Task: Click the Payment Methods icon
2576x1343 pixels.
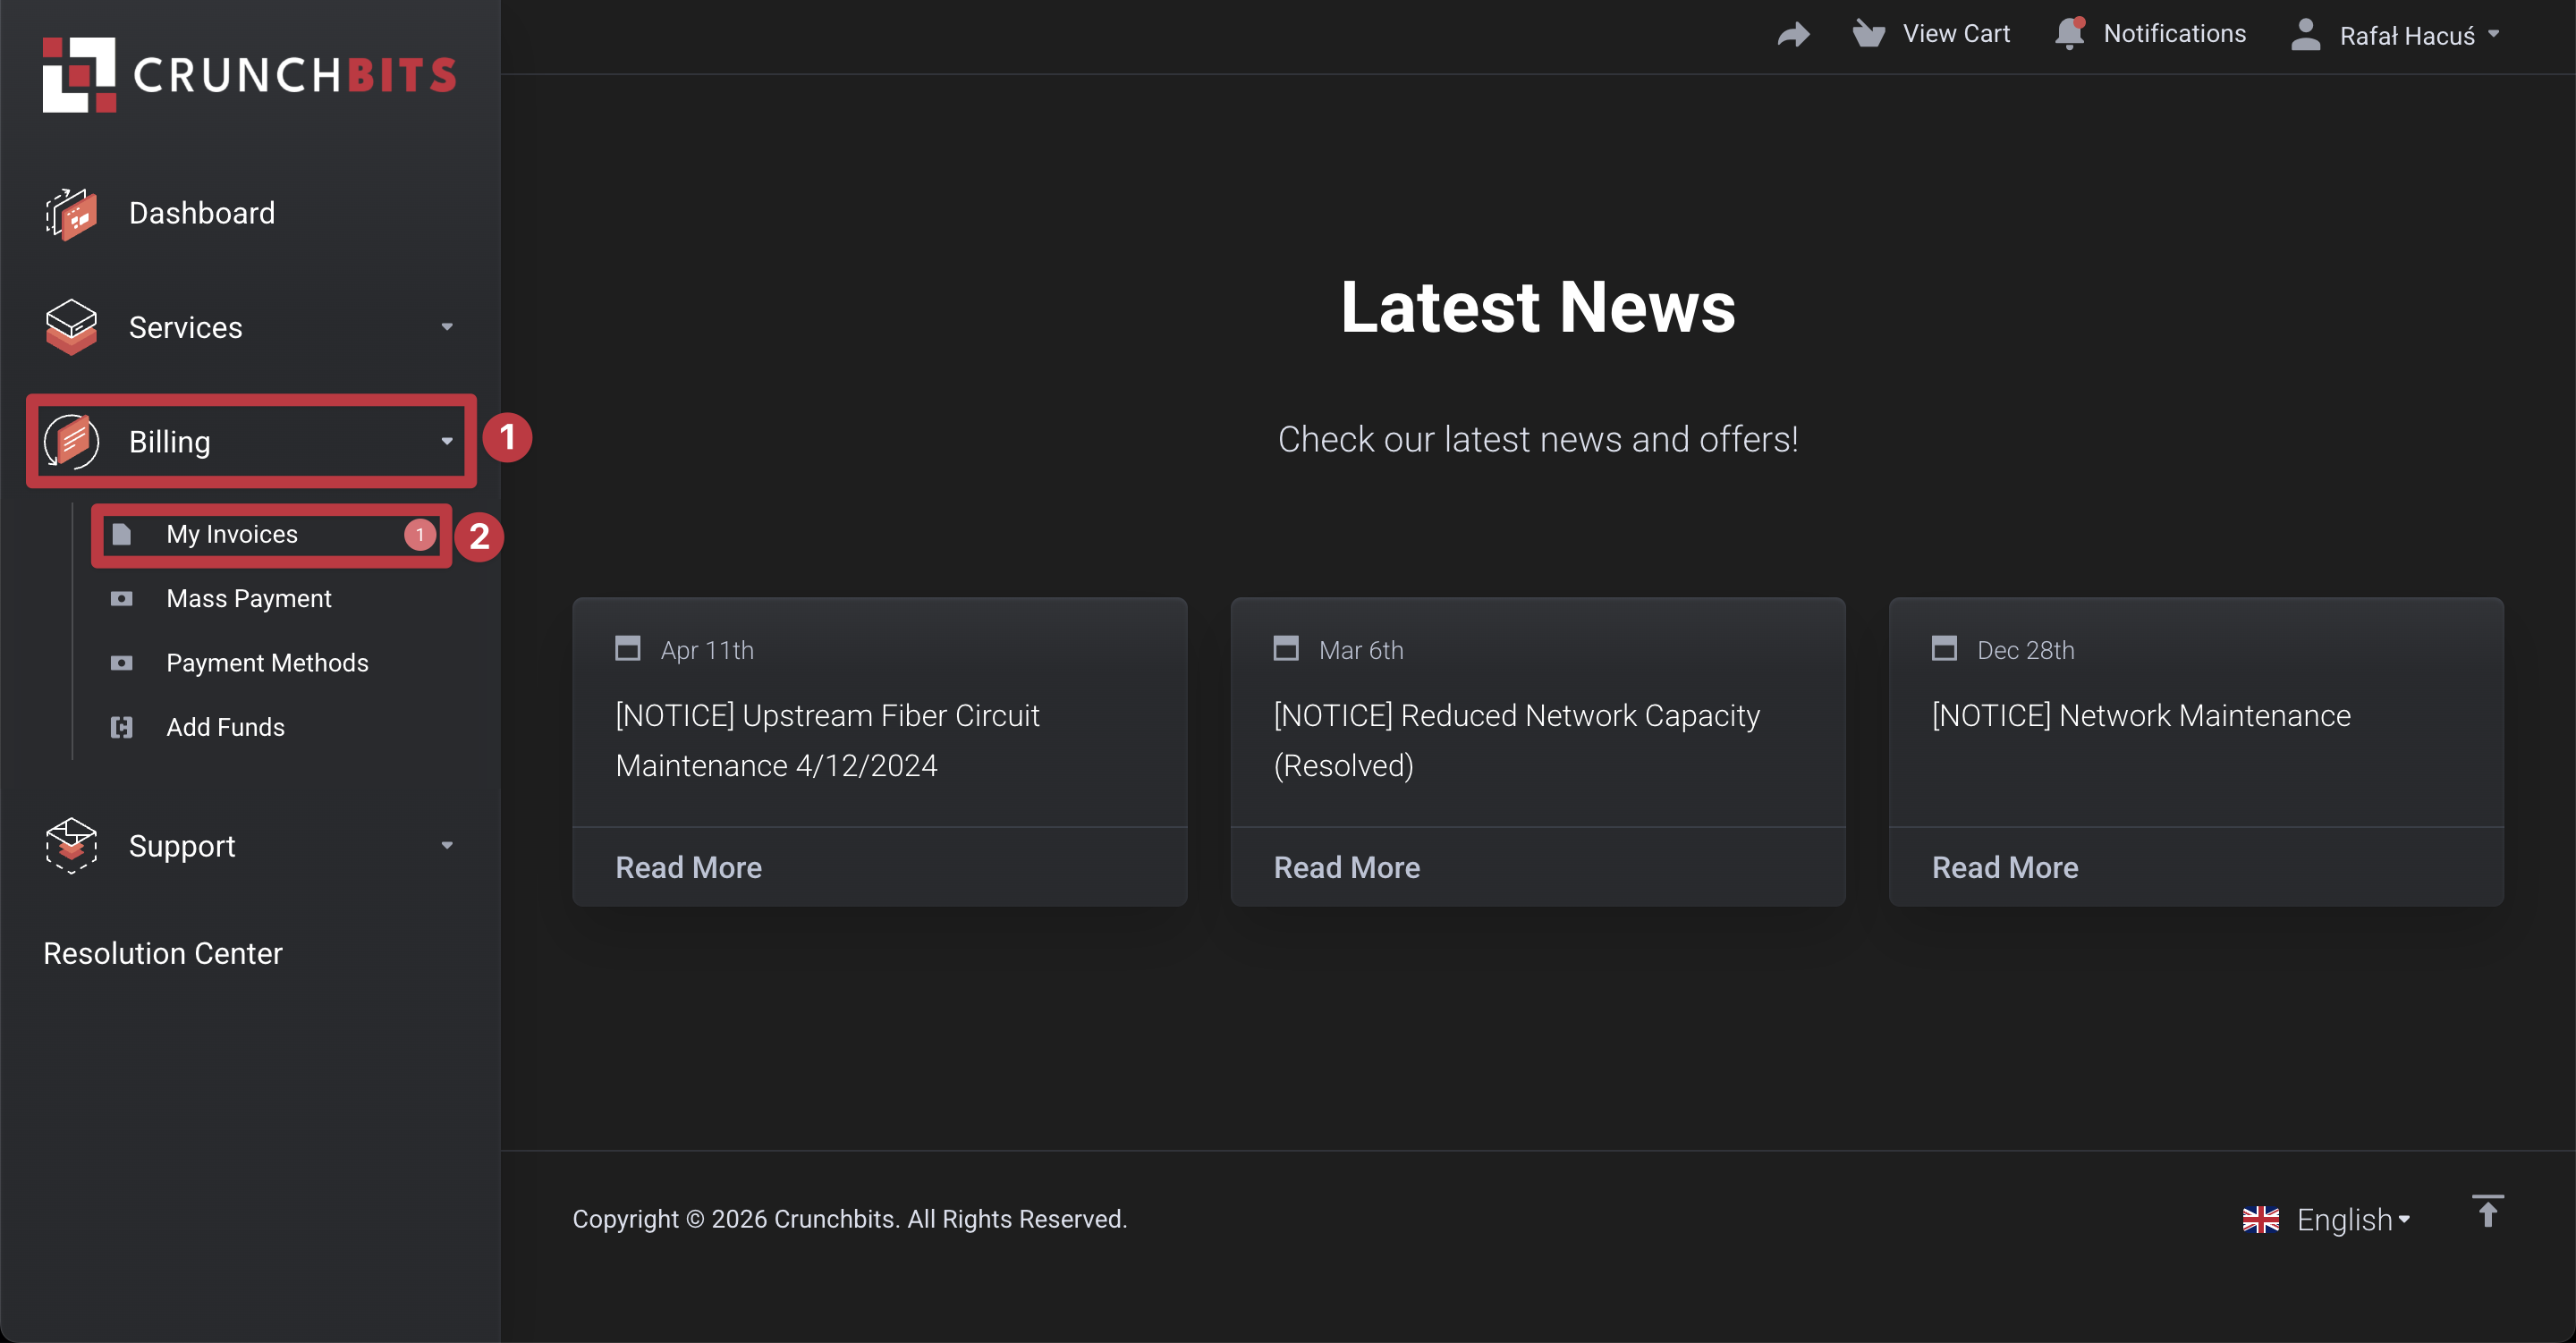Action: click(x=122, y=663)
